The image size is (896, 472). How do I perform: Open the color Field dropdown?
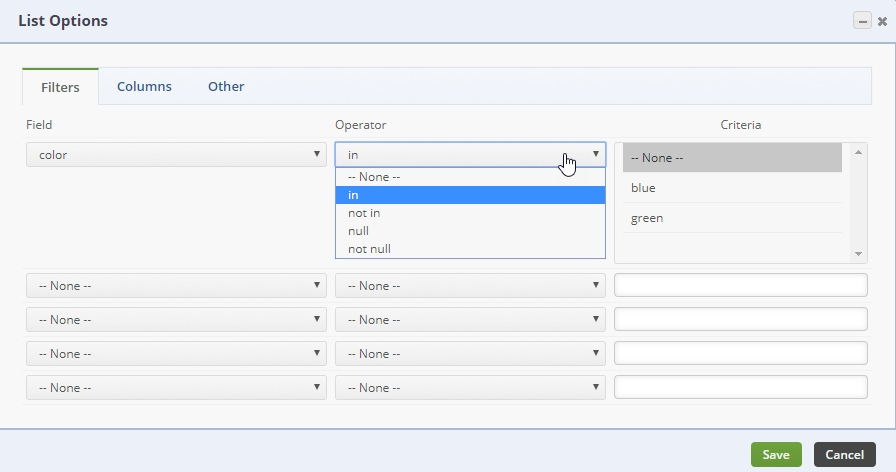pos(176,155)
